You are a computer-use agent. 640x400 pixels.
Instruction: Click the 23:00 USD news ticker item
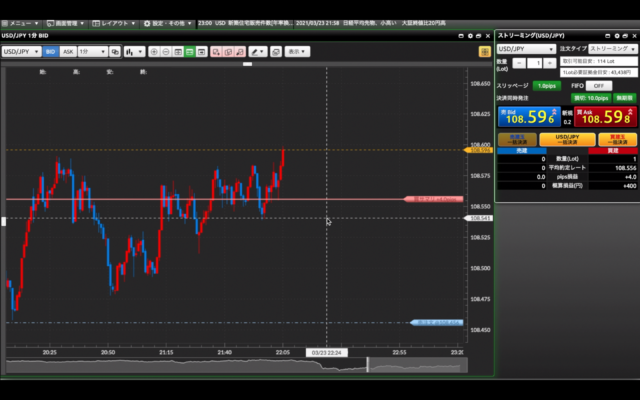(245, 23)
